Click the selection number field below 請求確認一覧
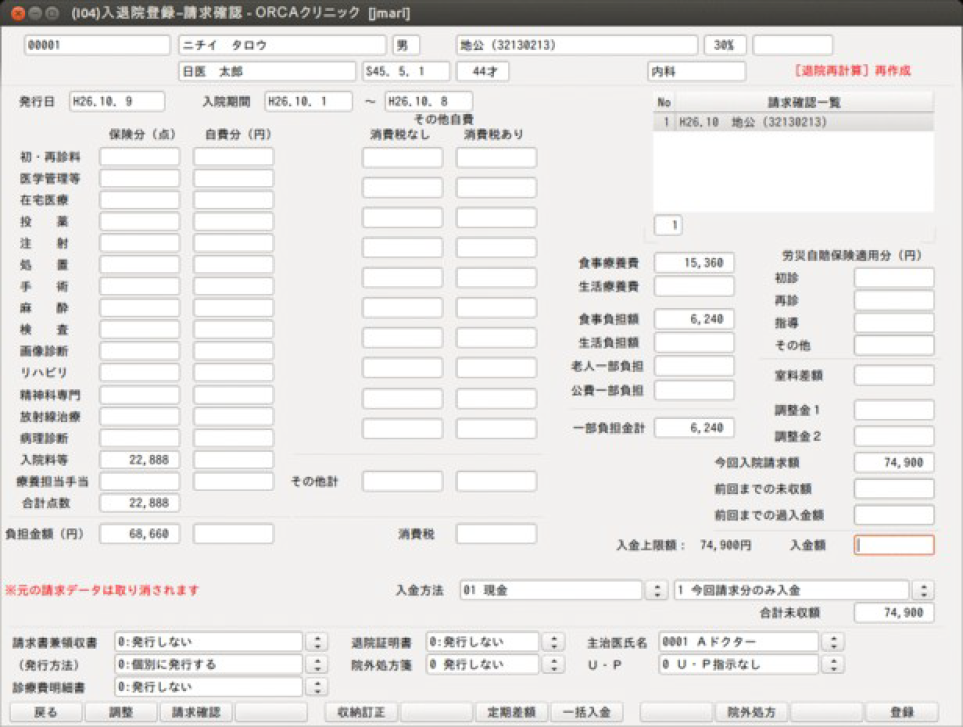Viewport: 963px width, 727px height. [668, 225]
